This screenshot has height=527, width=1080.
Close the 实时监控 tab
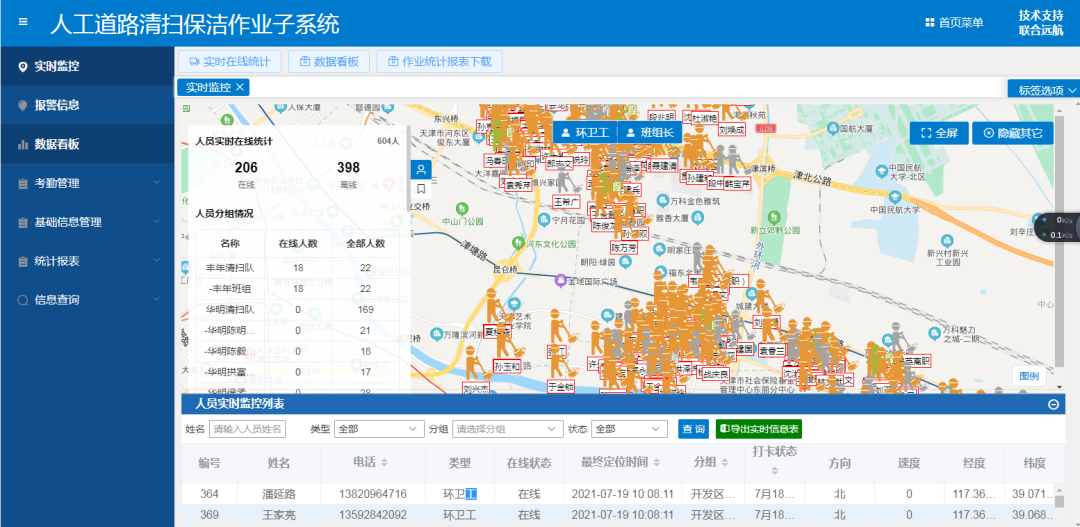pos(240,87)
